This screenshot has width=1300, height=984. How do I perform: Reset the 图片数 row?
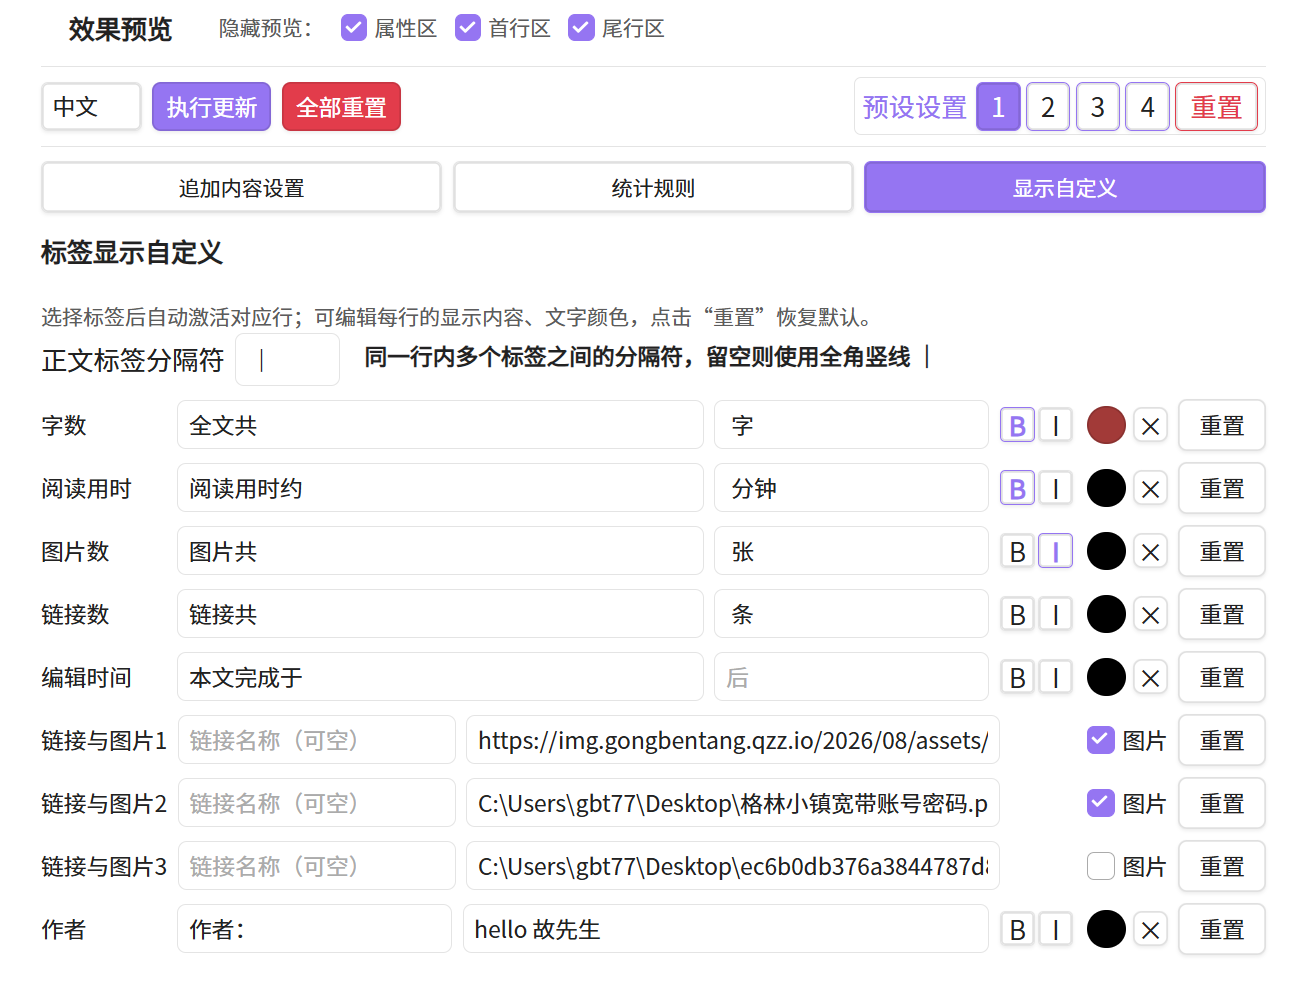click(x=1222, y=552)
